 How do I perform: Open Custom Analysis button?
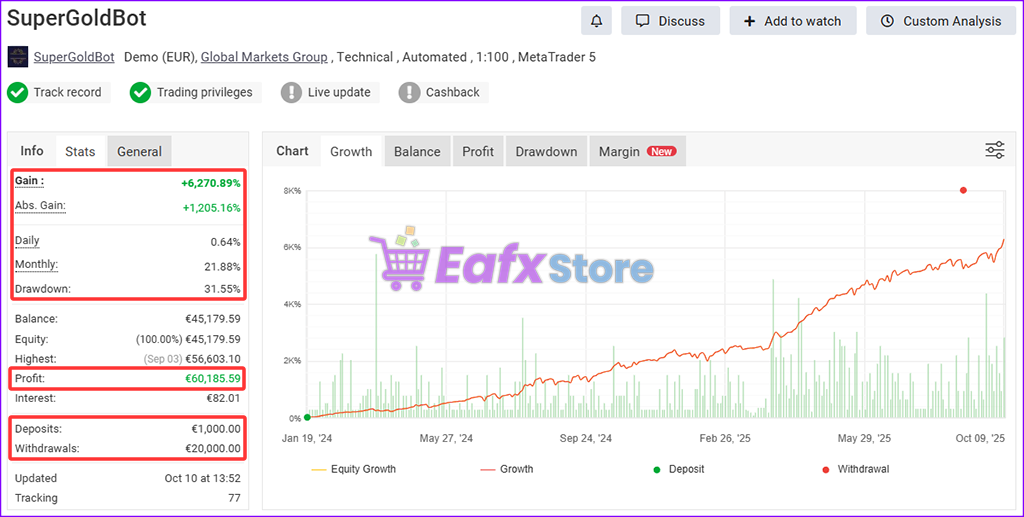[x=940, y=21]
